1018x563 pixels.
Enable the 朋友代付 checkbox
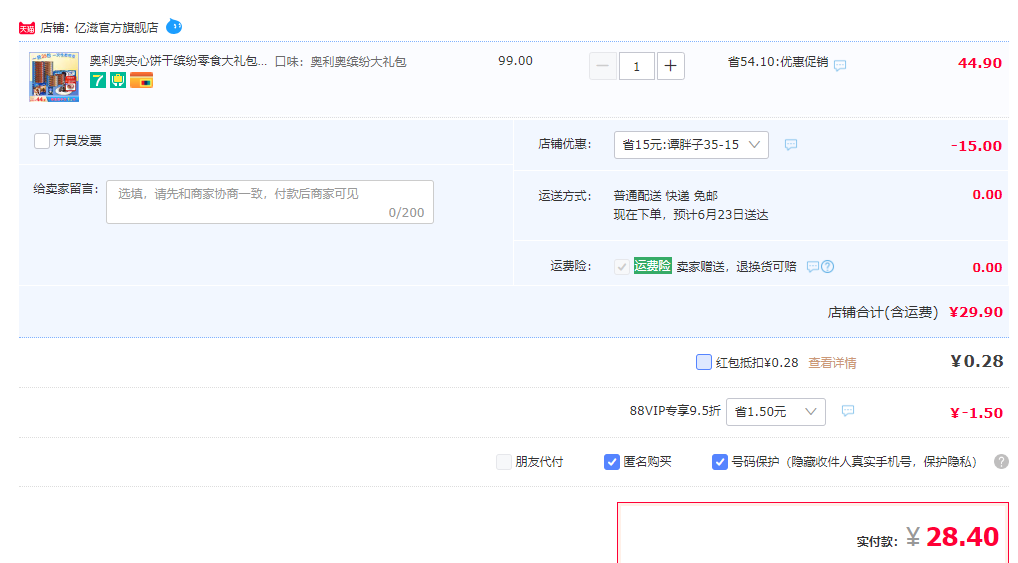(504, 462)
